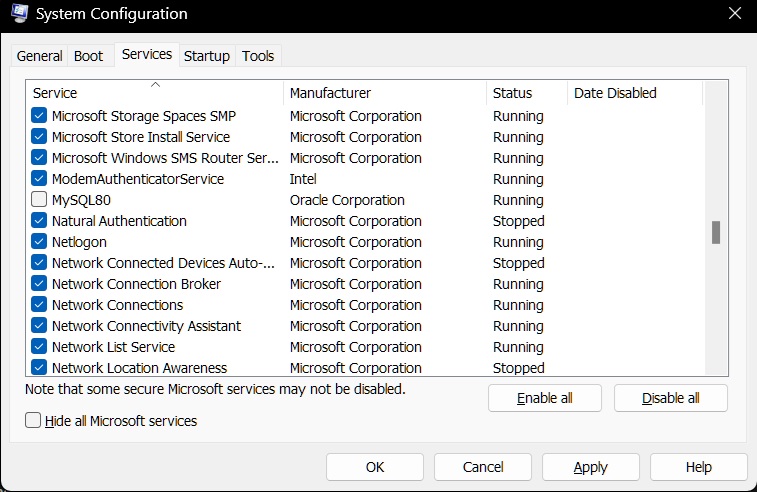Uncheck ModemAuthenticatorService checkbox

pos(39,179)
